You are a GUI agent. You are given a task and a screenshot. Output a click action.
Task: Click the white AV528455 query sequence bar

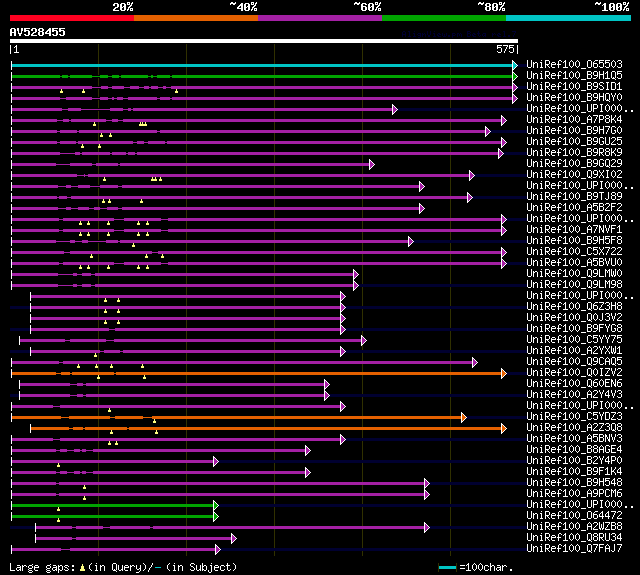(264, 41)
